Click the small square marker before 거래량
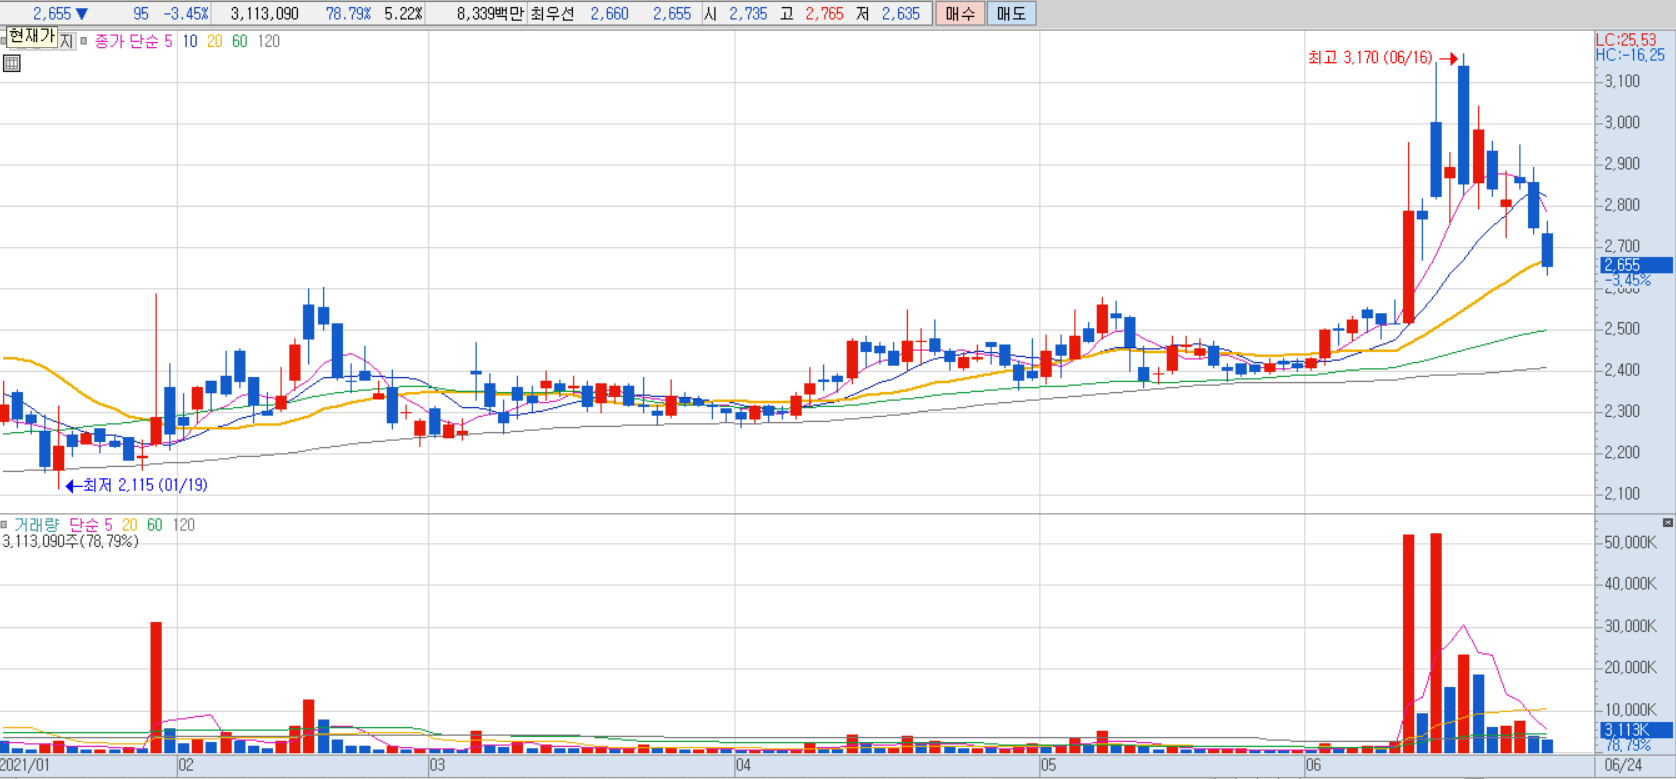This screenshot has width=1676, height=779. 4,525
